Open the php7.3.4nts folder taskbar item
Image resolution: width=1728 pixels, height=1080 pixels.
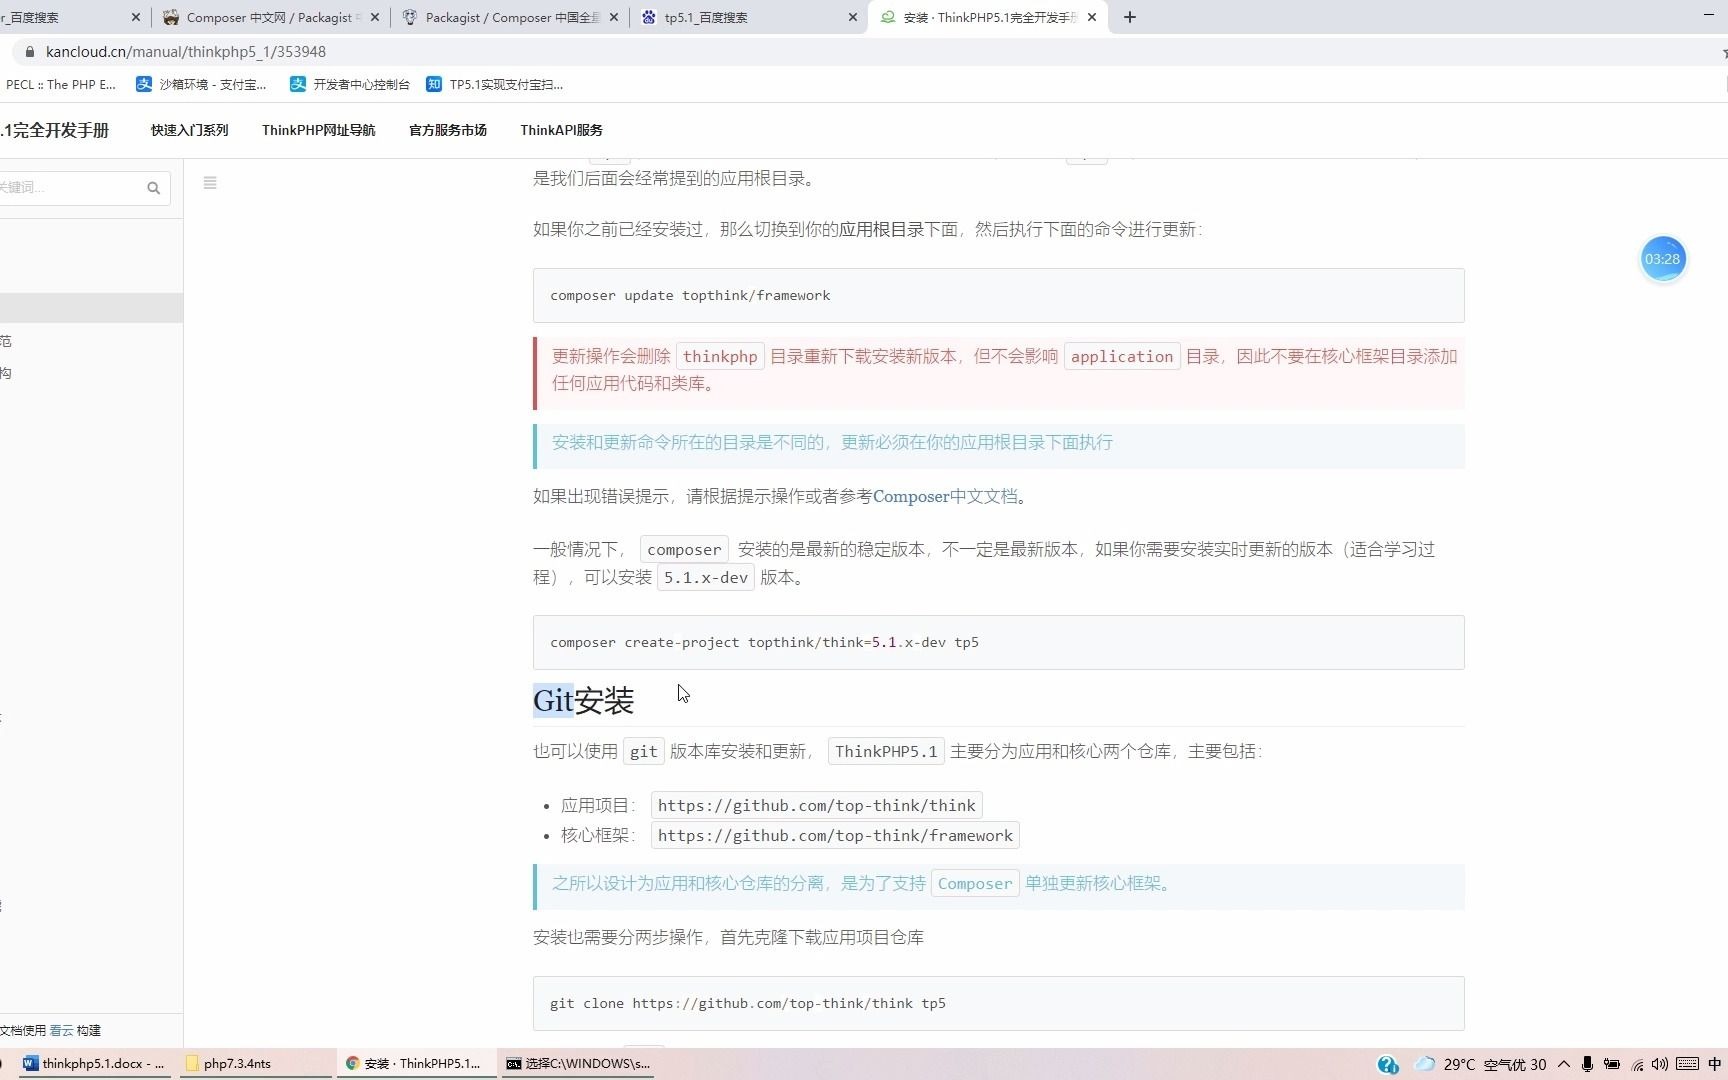255,1063
